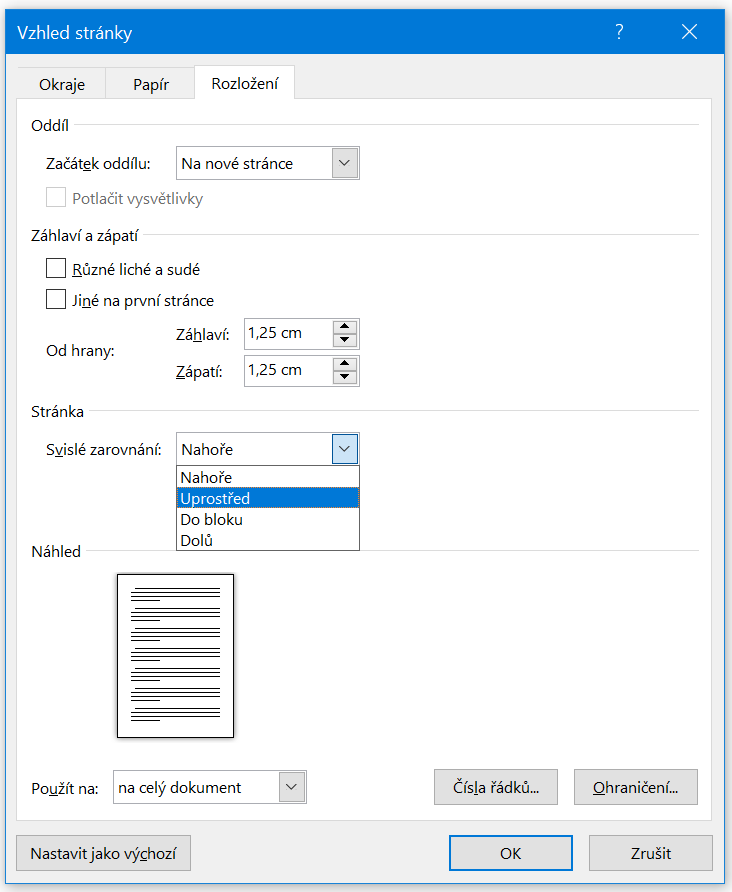Switch to the Papír tab
The width and height of the screenshot is (732, 892).
[x=150, y=84]
